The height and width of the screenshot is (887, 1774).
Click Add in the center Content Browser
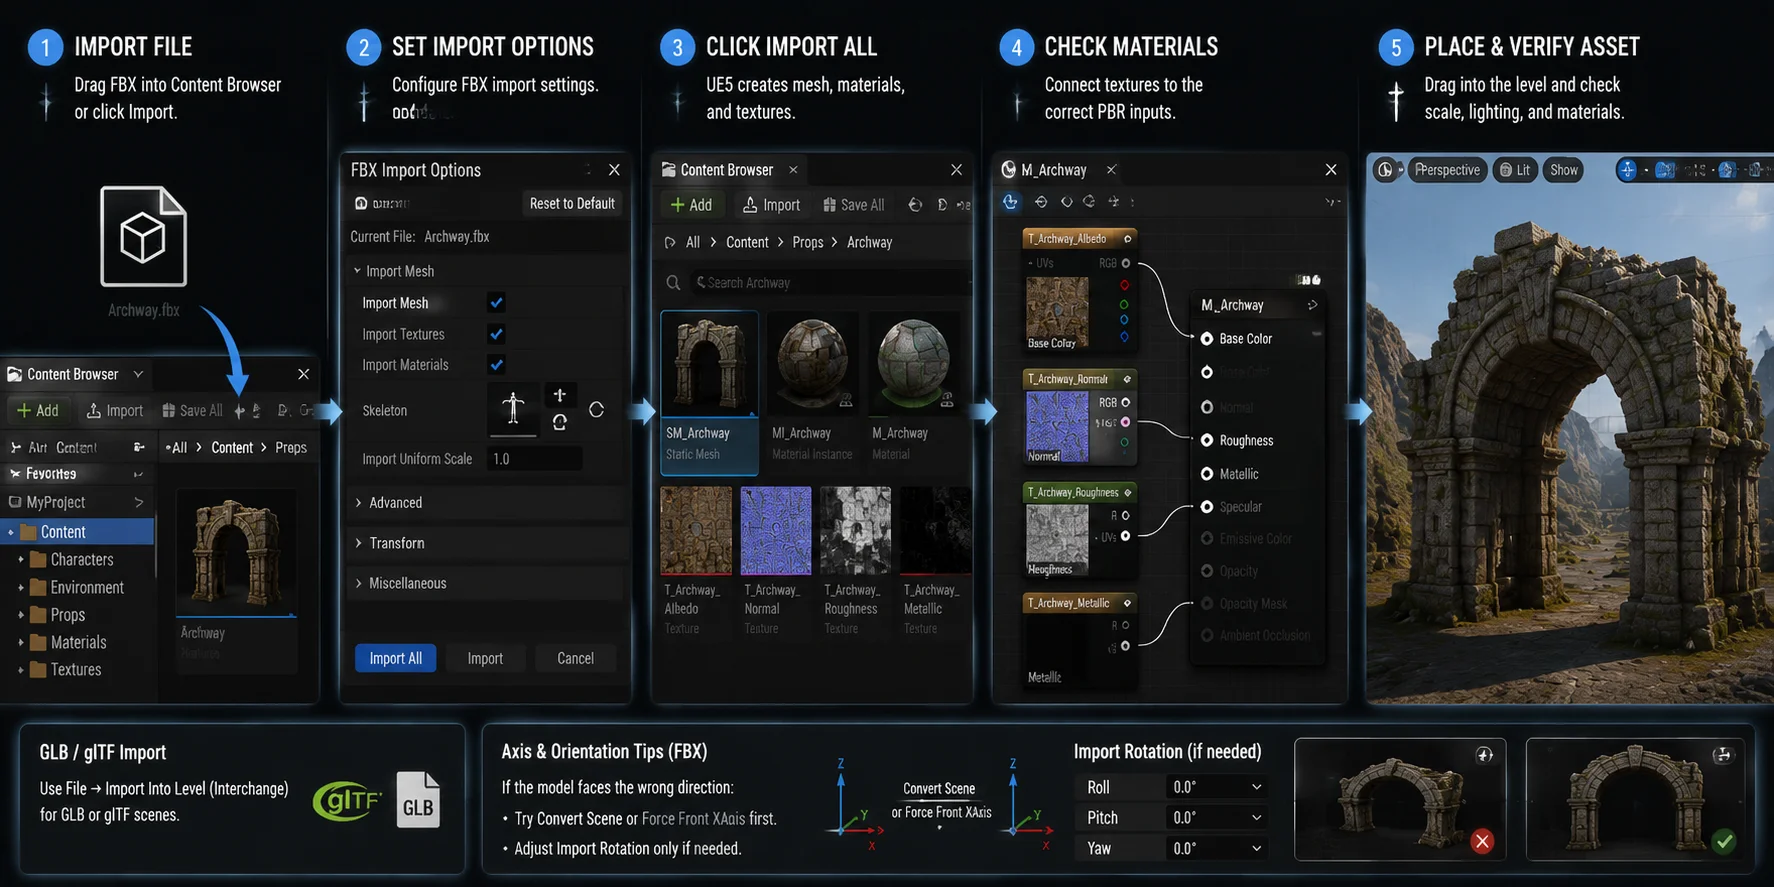point(691,205)
